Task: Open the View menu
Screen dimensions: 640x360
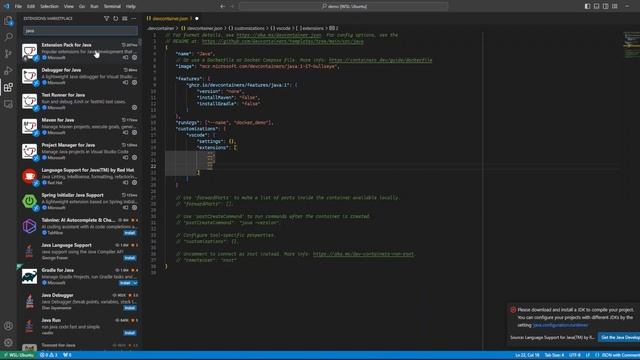Action: coord(69,6)
